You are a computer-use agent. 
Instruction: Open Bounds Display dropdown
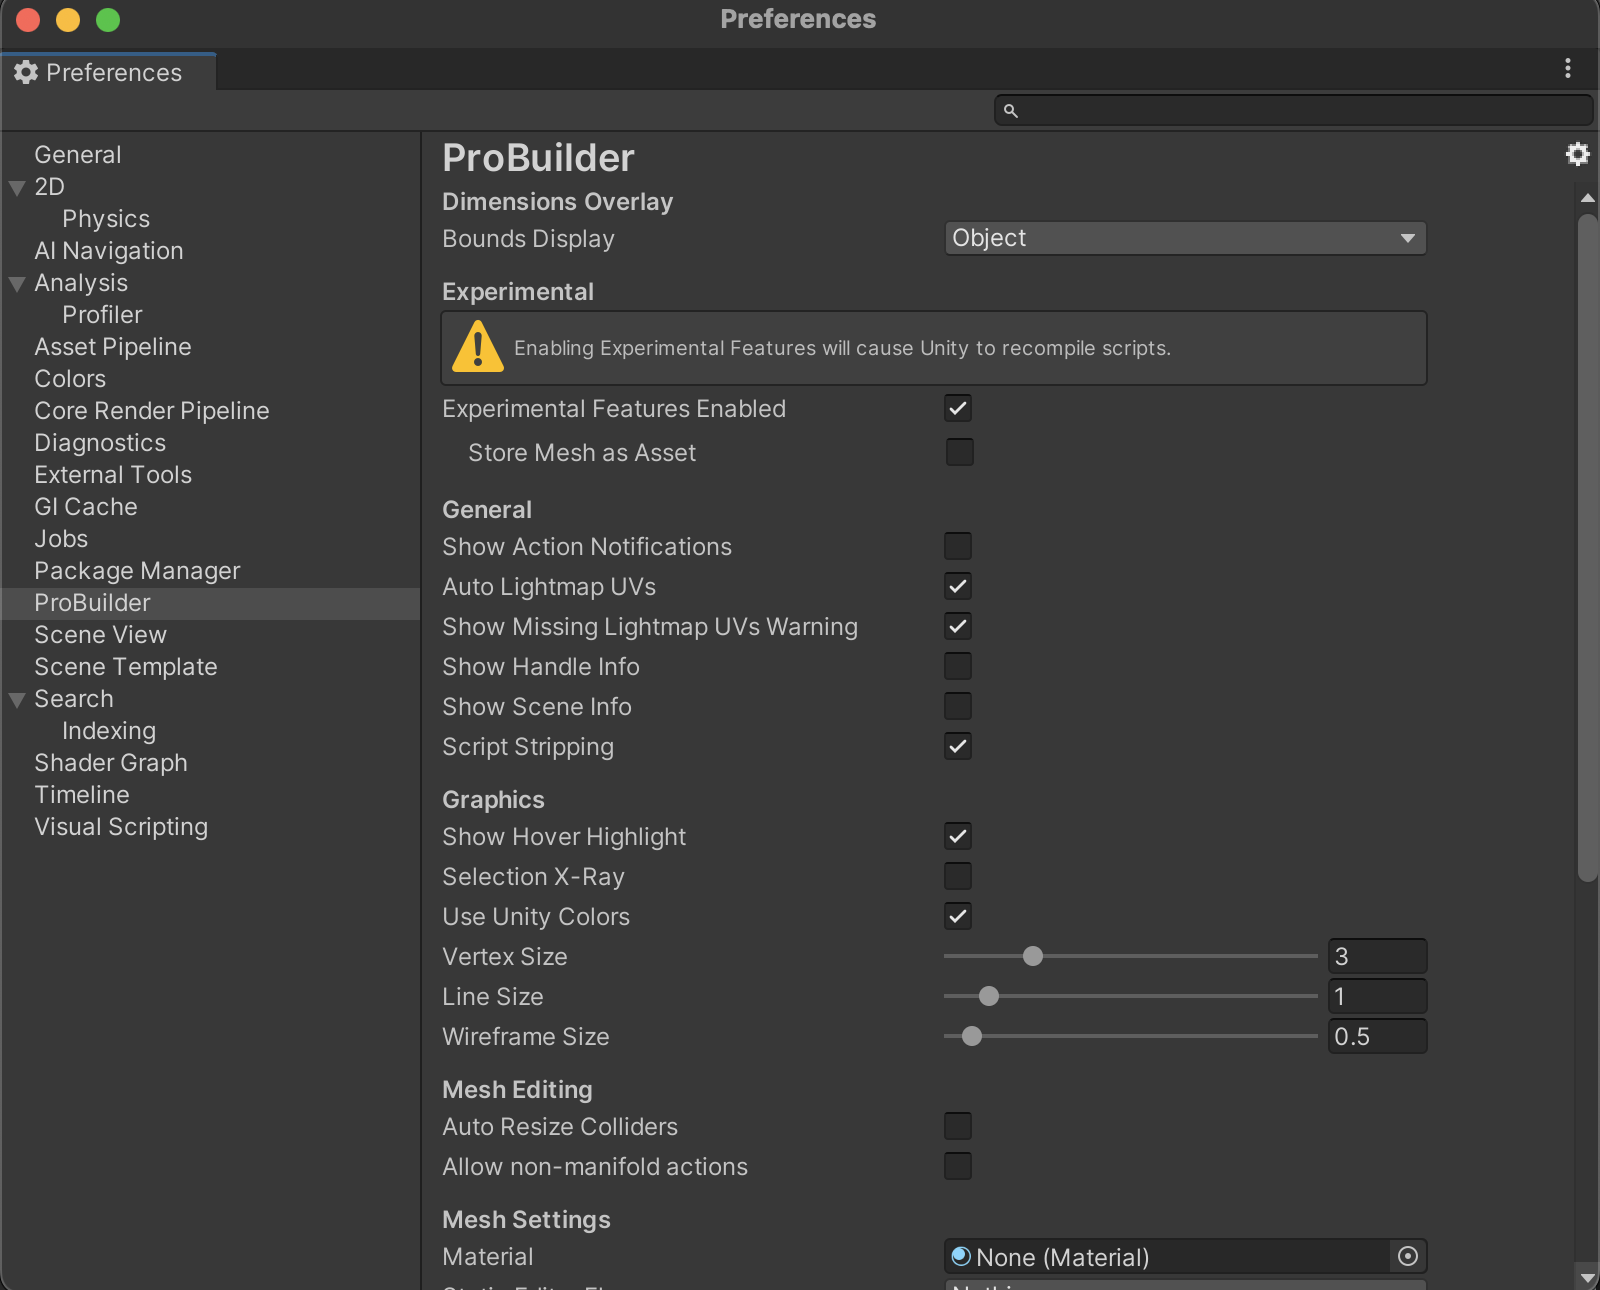click(x=1185, y=238)
